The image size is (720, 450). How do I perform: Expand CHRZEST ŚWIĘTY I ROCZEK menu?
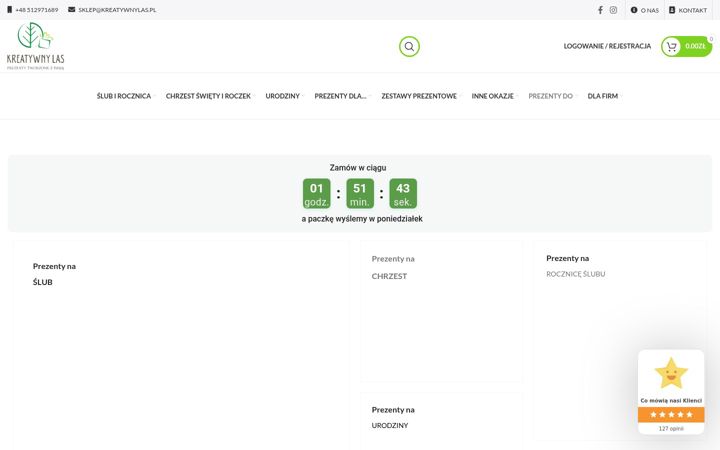pos(208,96)
